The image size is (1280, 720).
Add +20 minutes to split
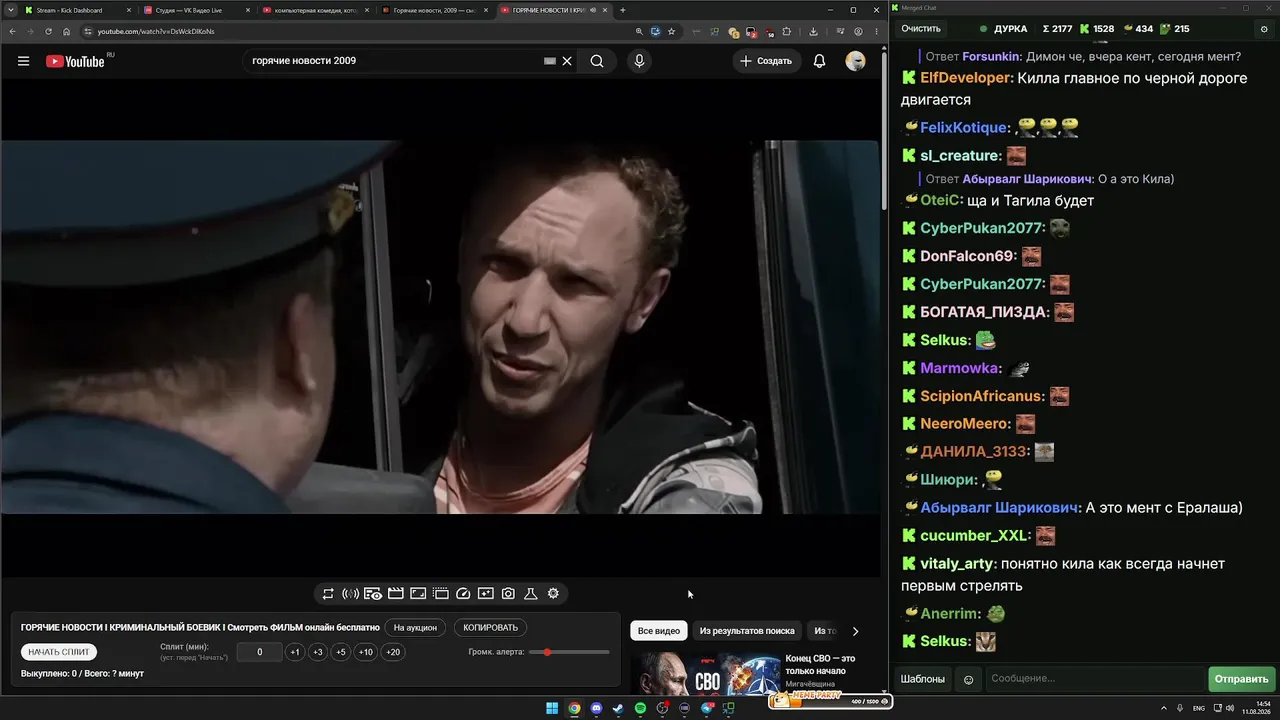393,652
